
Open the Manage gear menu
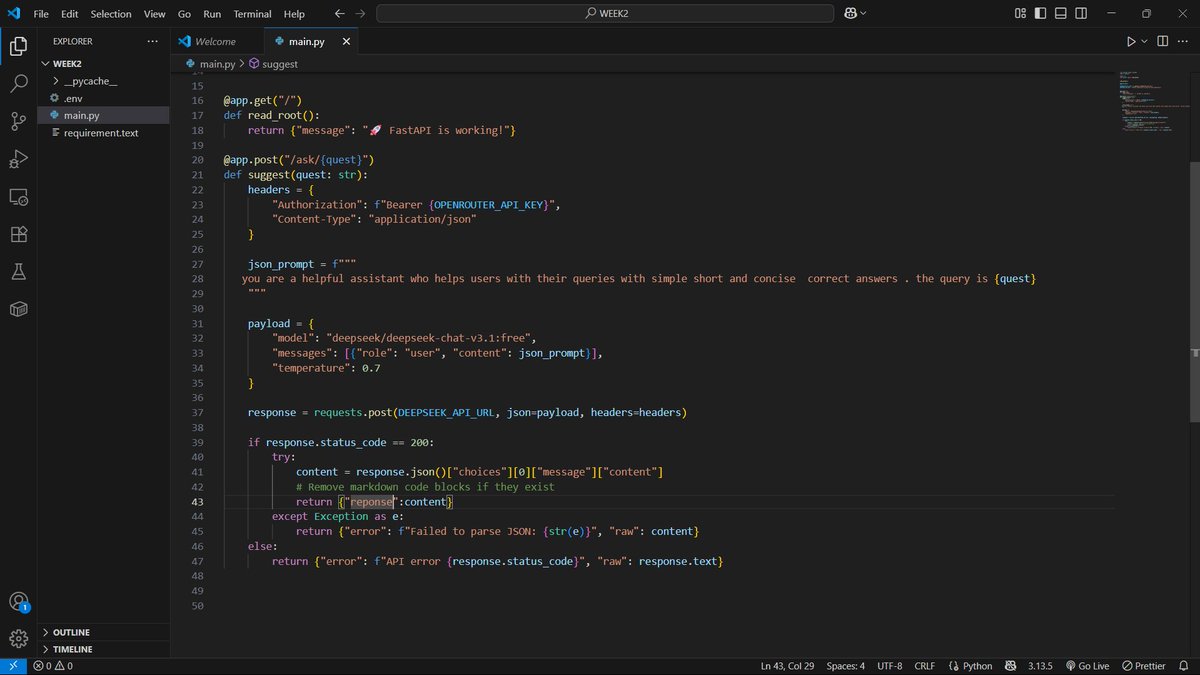point(18,639)
